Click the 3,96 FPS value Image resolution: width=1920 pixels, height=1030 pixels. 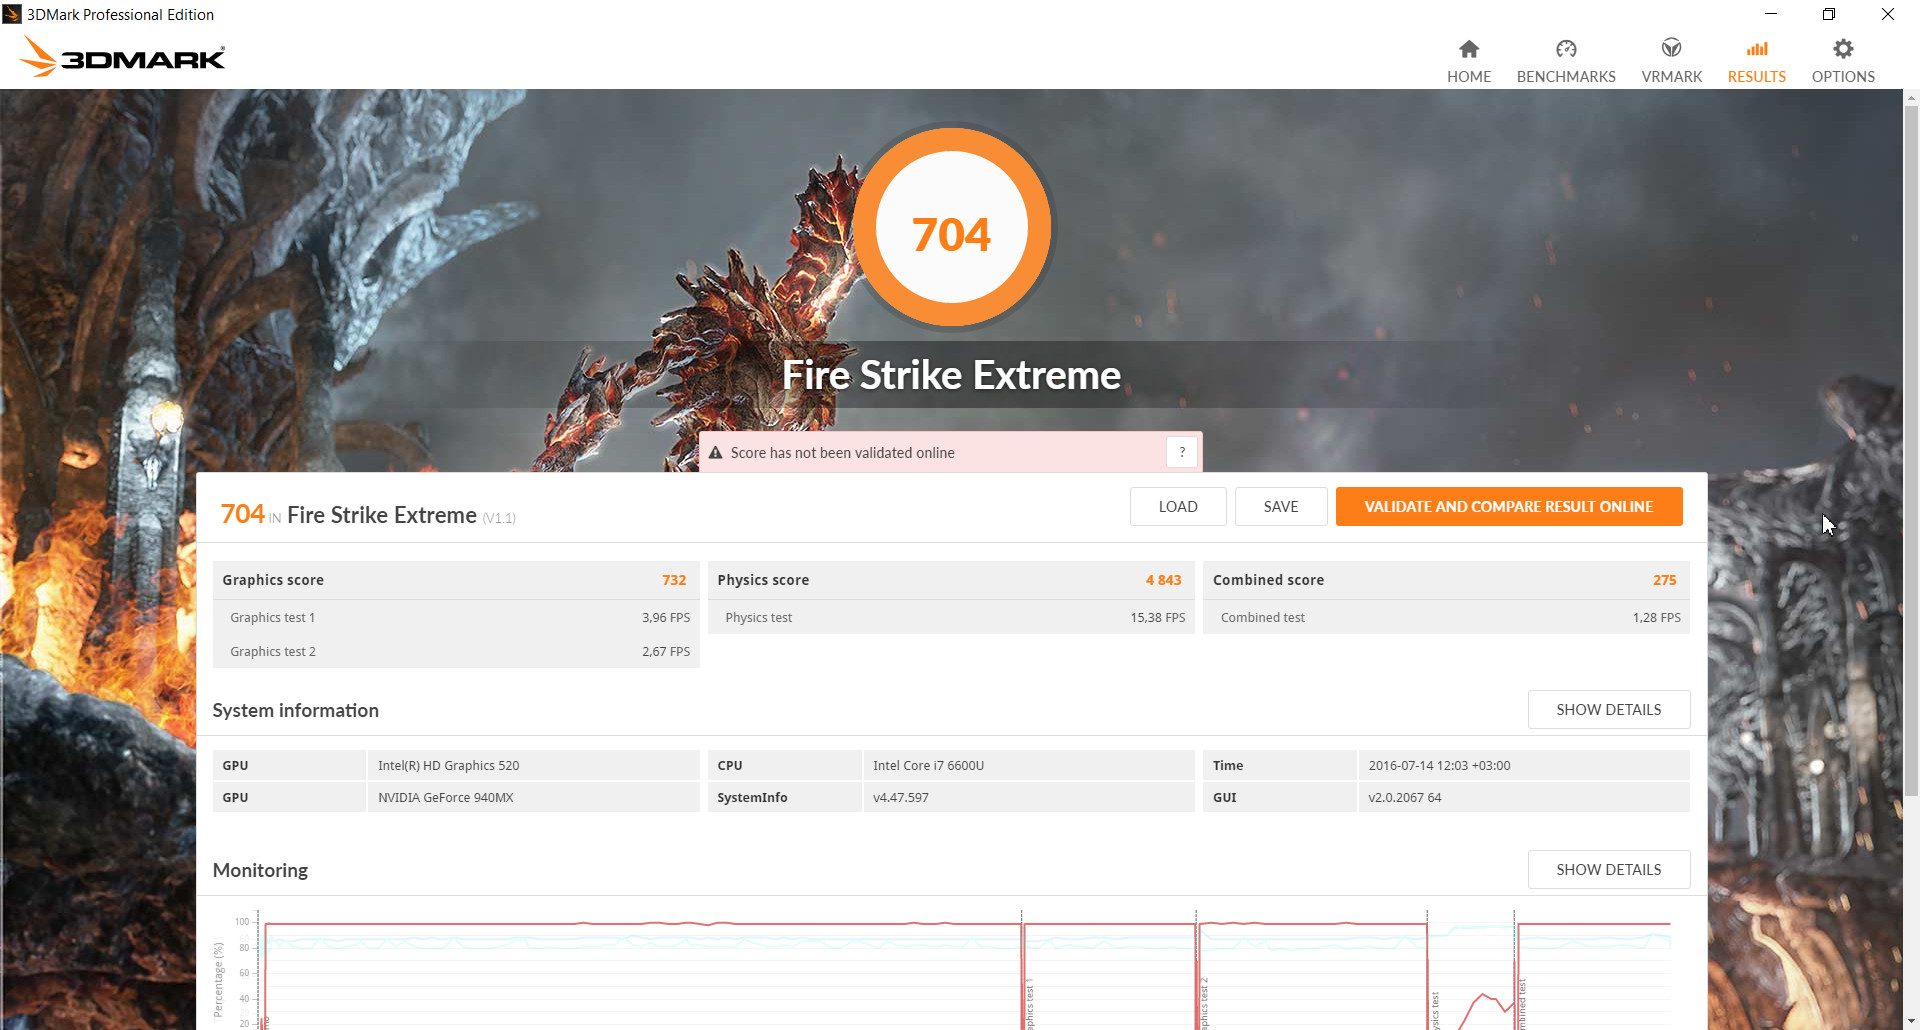[666, 618]
